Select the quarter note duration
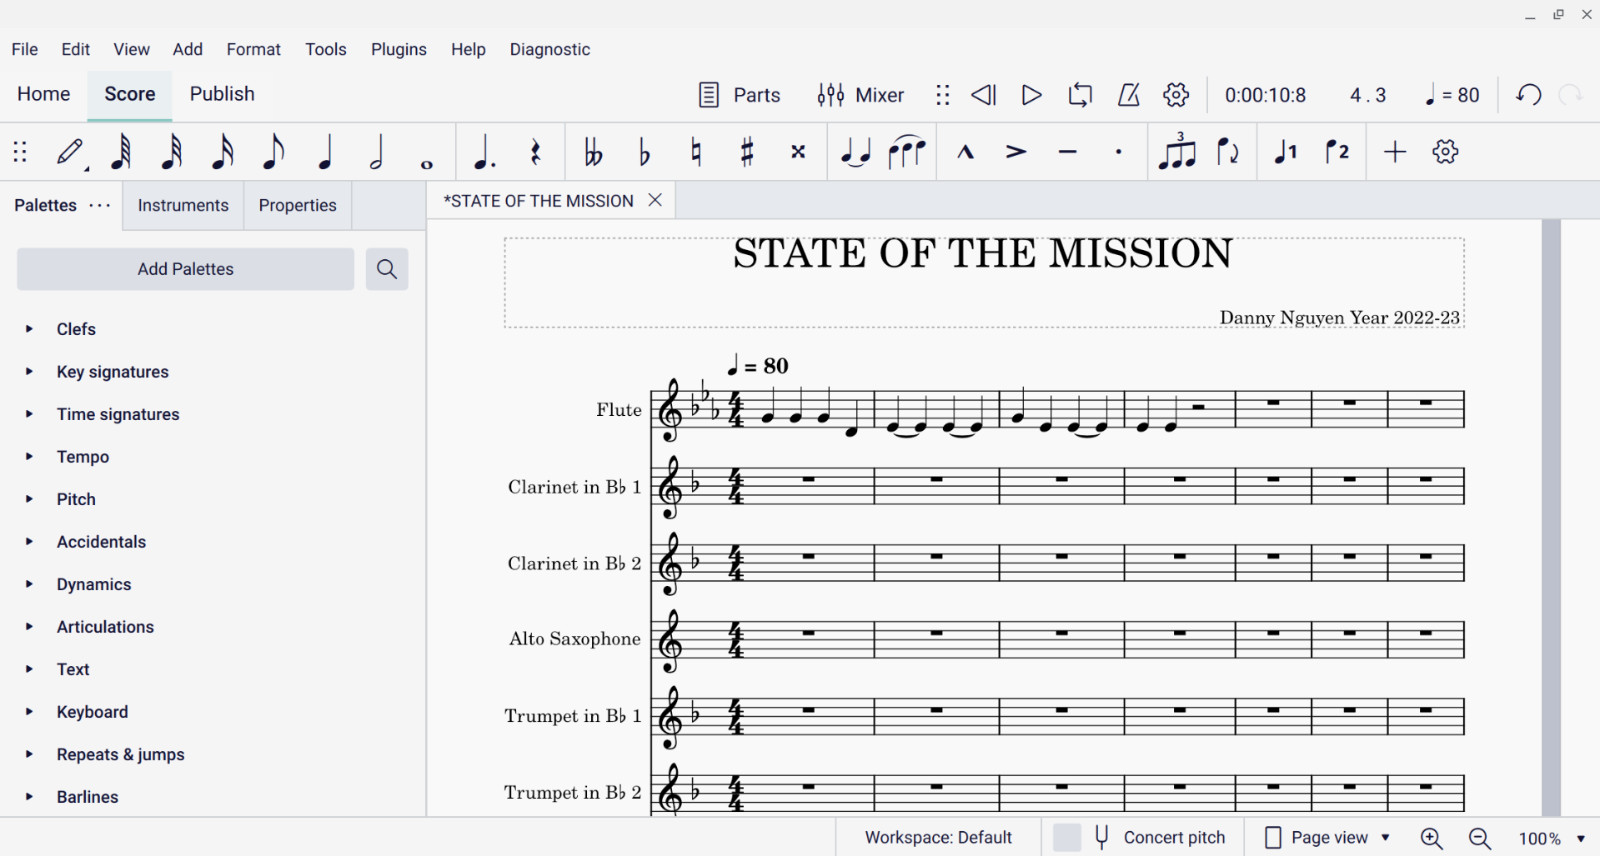The width and height of the screenshot is (1600, 856). 325,152
